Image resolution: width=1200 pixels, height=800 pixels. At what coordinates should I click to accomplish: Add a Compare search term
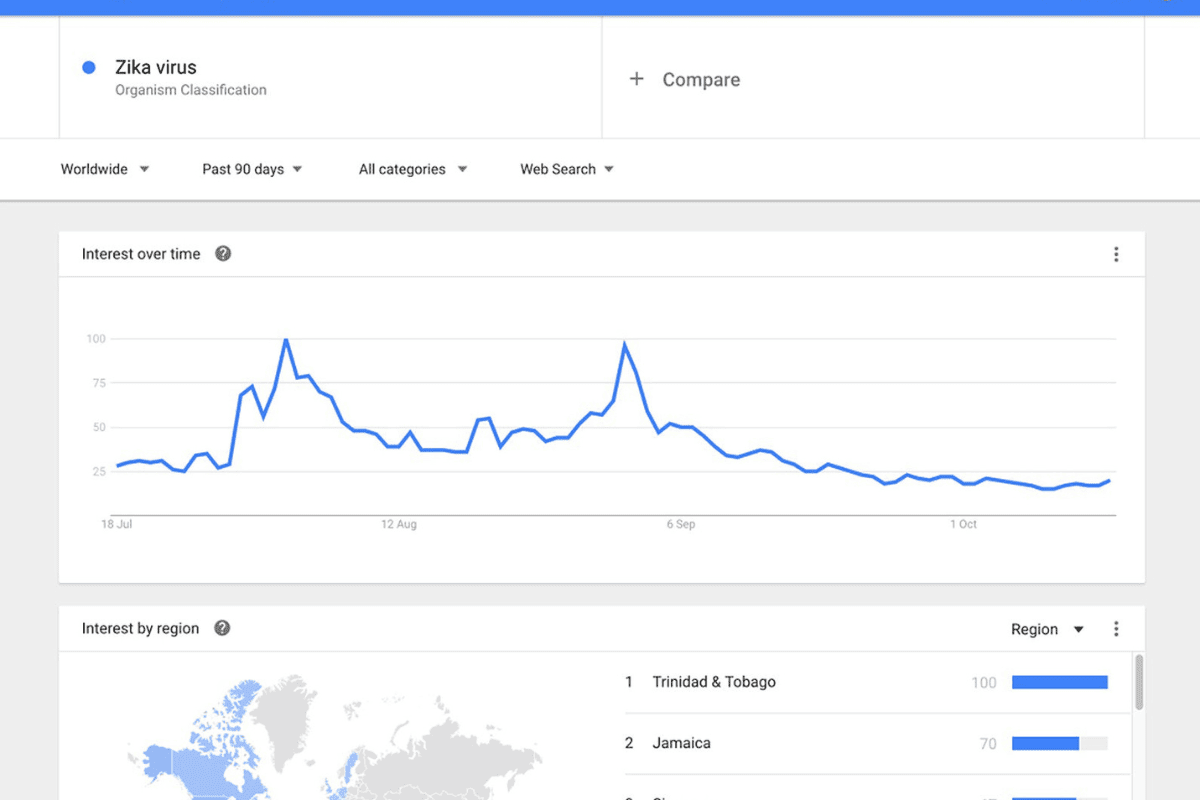coord(701,80)
